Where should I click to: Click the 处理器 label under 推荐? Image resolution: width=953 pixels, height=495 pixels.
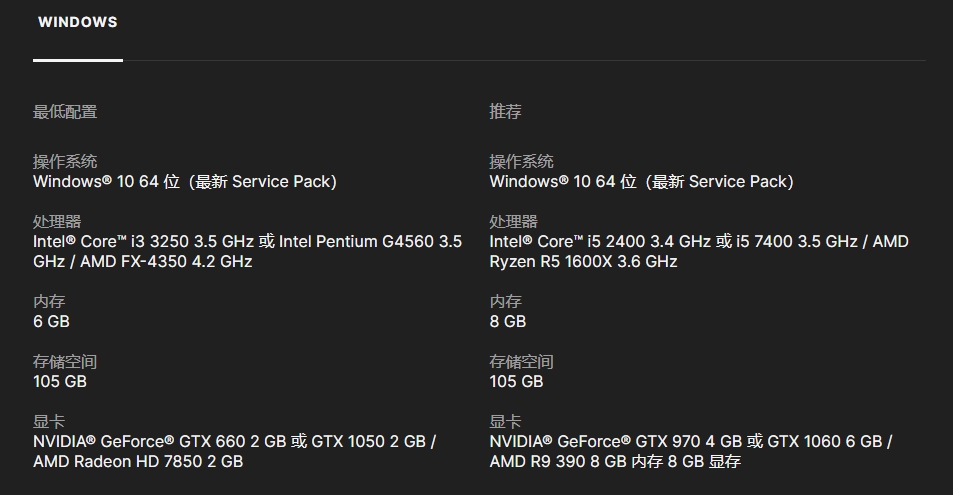(514, 221)
